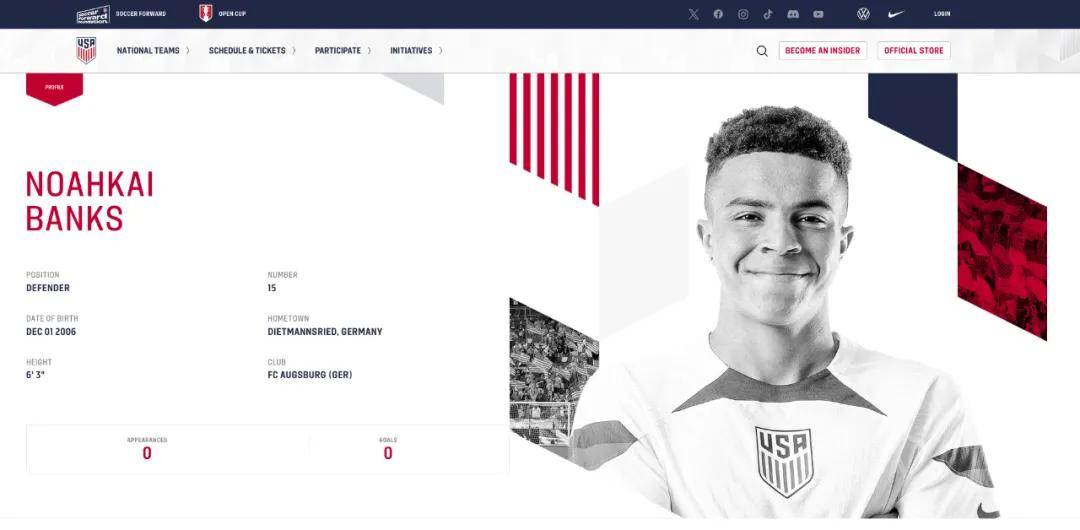Expand the Schedule & Tickets menu
This screenshot has width=1080, height=530.
point(252,50)
